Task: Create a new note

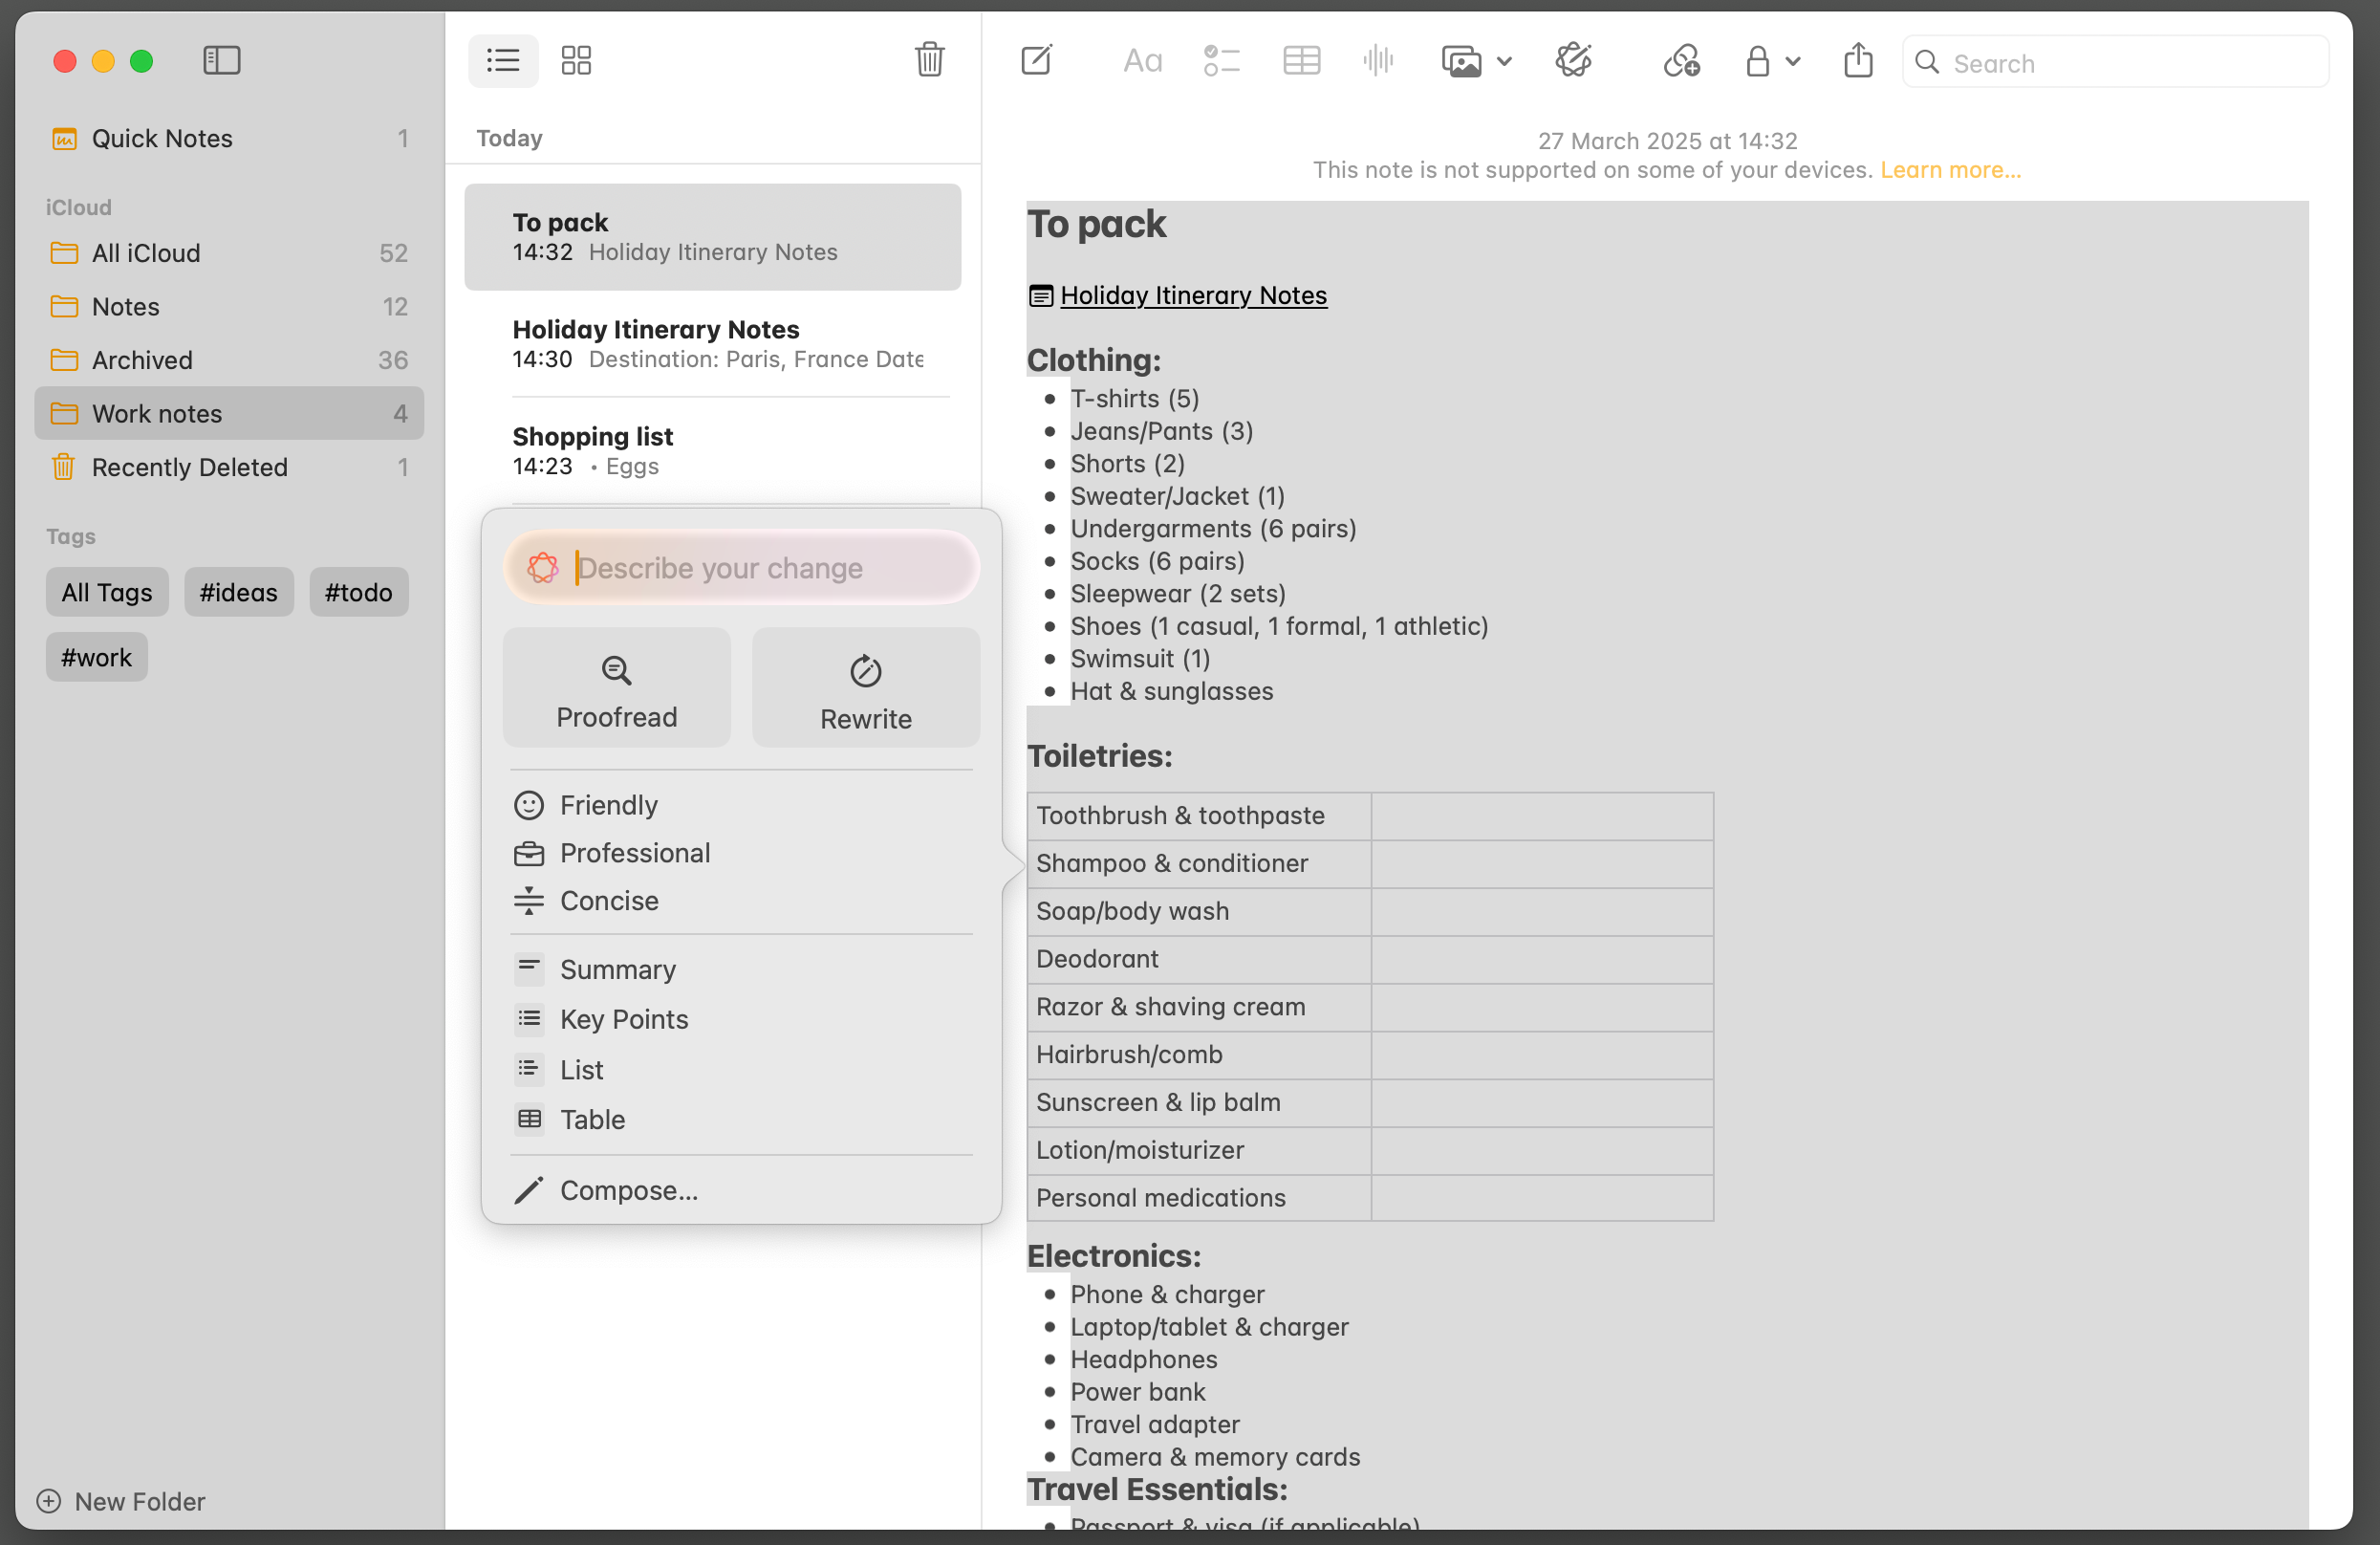Action: tap(1036, 60)
